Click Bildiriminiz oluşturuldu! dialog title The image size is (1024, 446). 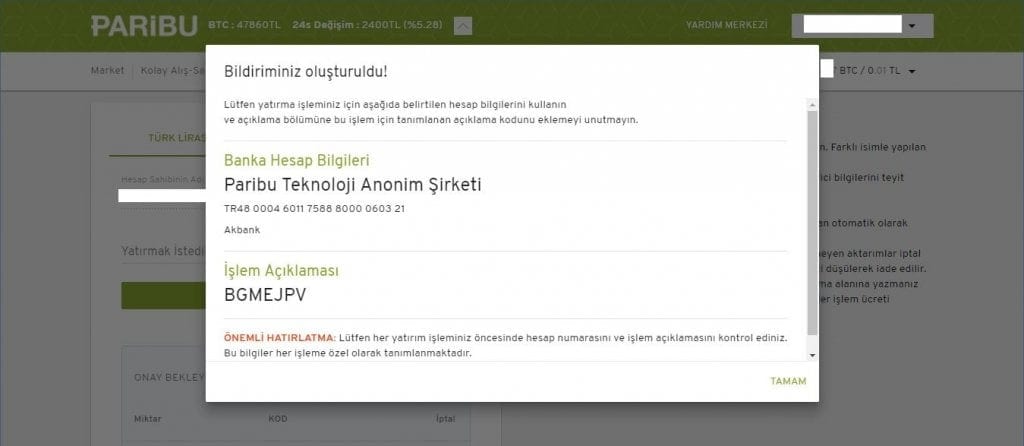306,72
